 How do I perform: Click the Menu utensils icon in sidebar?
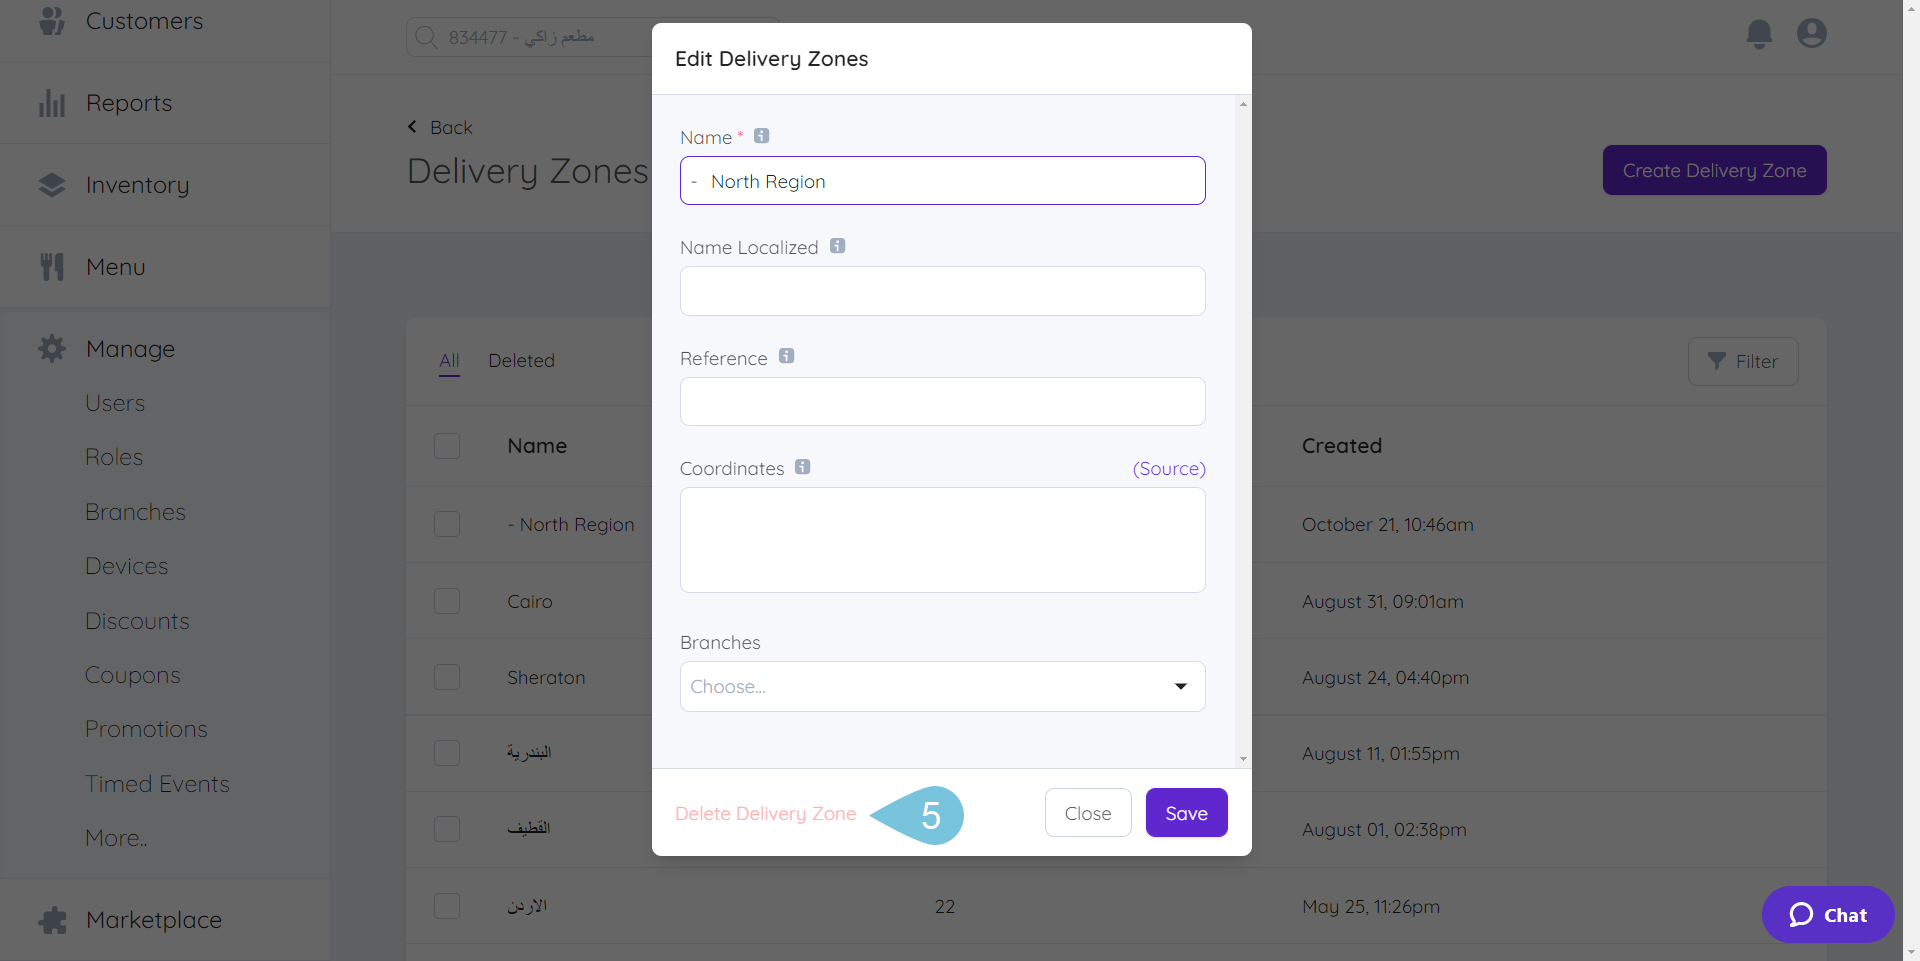(x=52, y=265)
